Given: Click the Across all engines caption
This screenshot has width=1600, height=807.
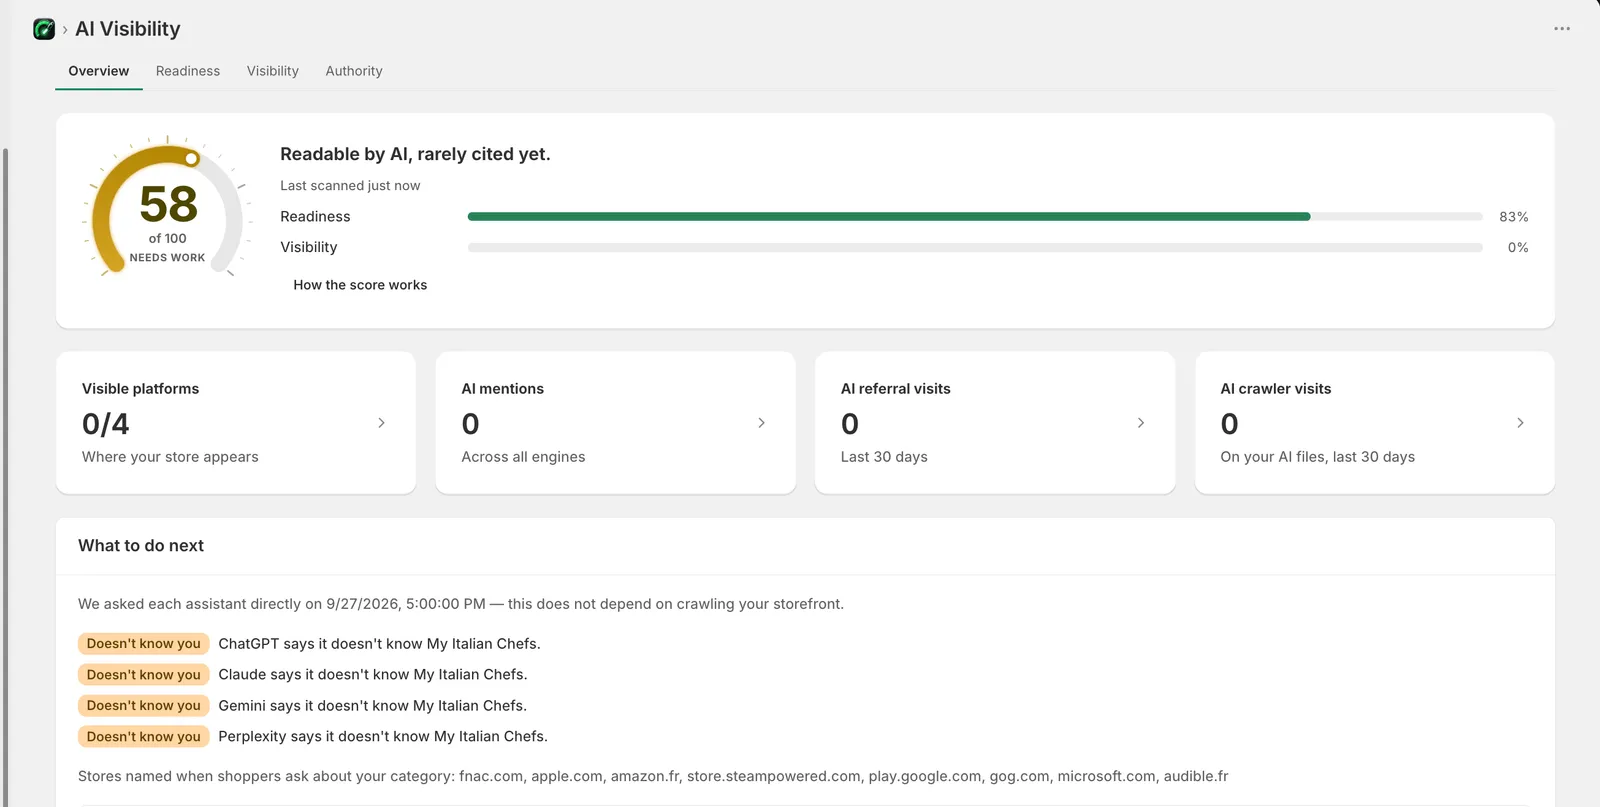Looking at the screenshot, I should [x=523, y=457].
